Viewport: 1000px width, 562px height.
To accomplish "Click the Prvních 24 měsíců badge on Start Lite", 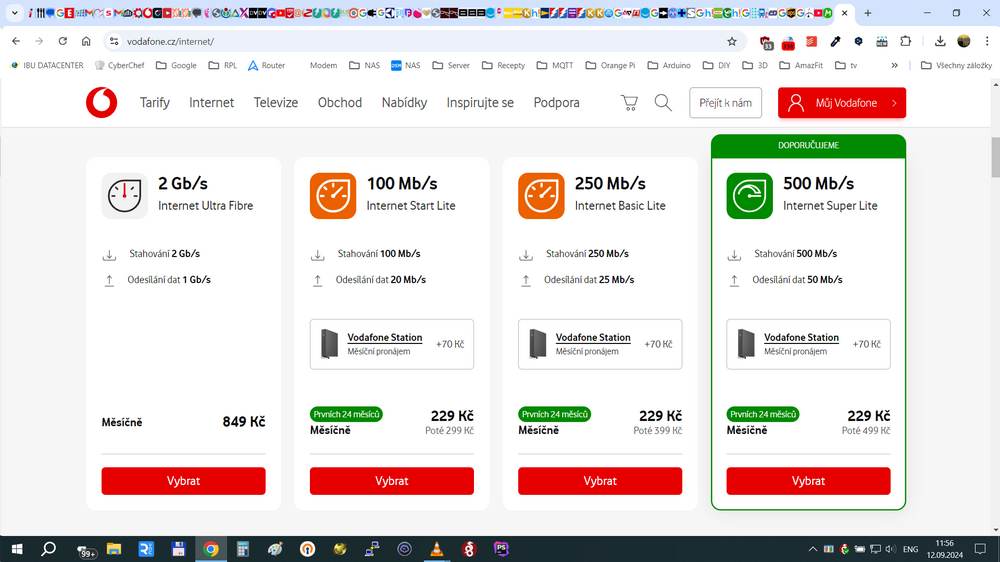I will coord(346,415).
